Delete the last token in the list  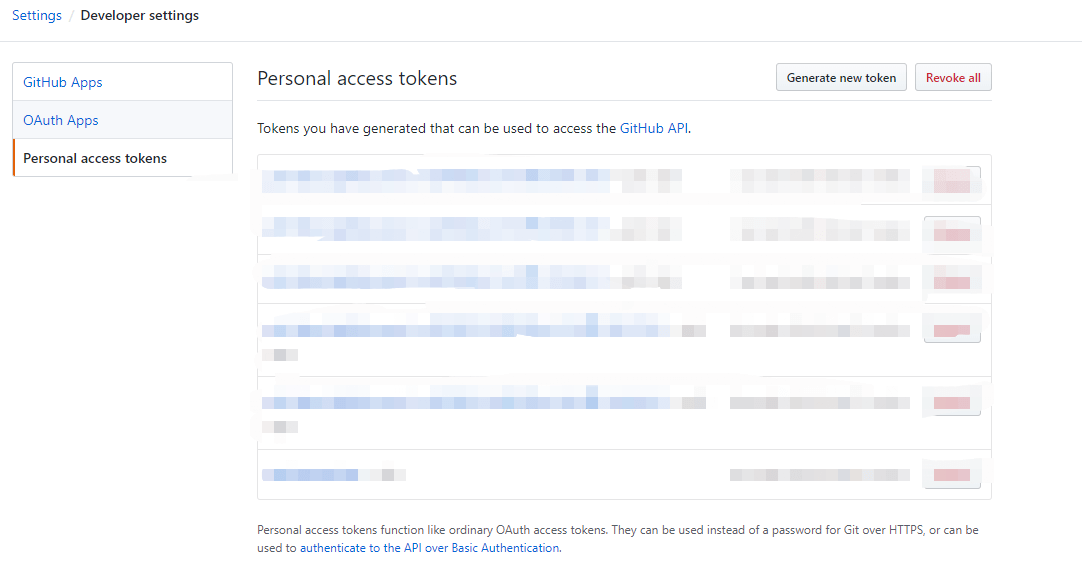951,474
